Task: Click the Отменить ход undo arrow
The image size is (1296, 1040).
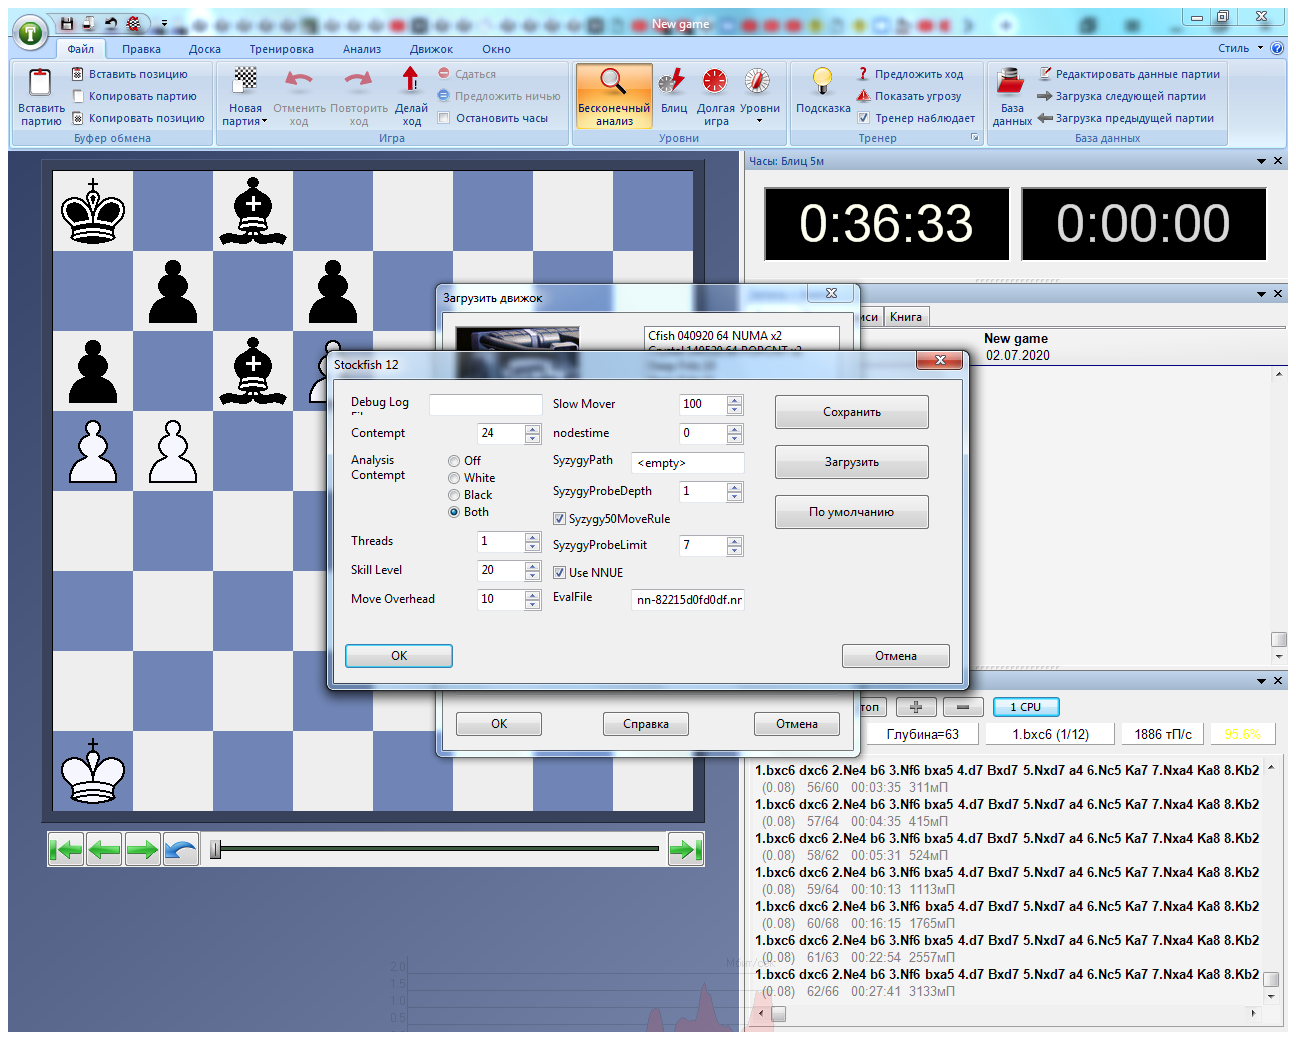Action: 299,81
